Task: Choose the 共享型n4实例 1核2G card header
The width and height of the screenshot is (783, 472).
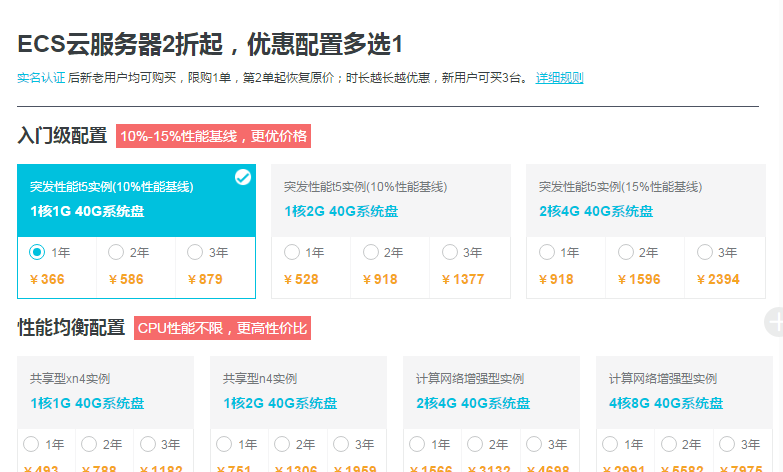Action: click(x=298, y=392)
